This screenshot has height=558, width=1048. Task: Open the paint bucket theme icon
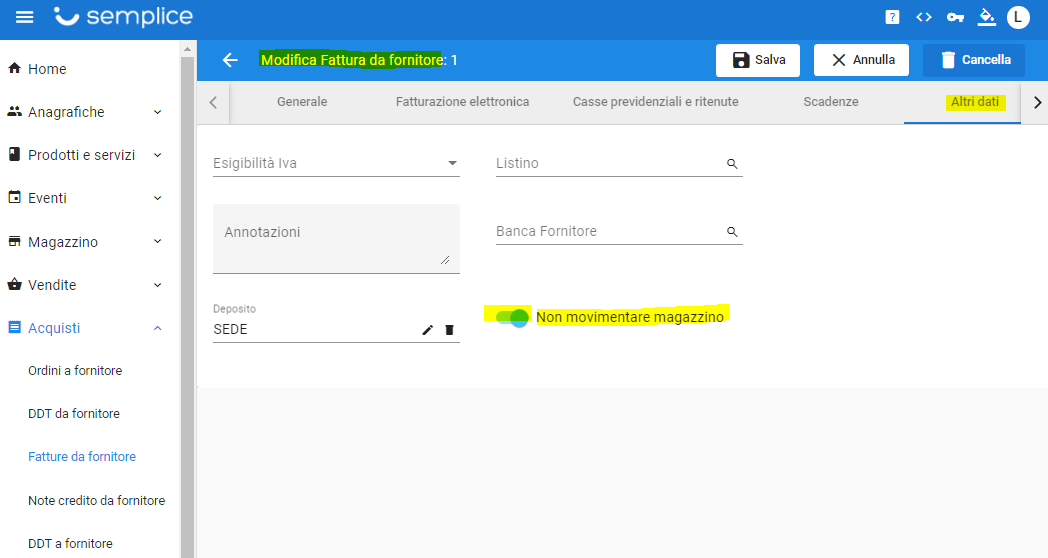[987, 17]
